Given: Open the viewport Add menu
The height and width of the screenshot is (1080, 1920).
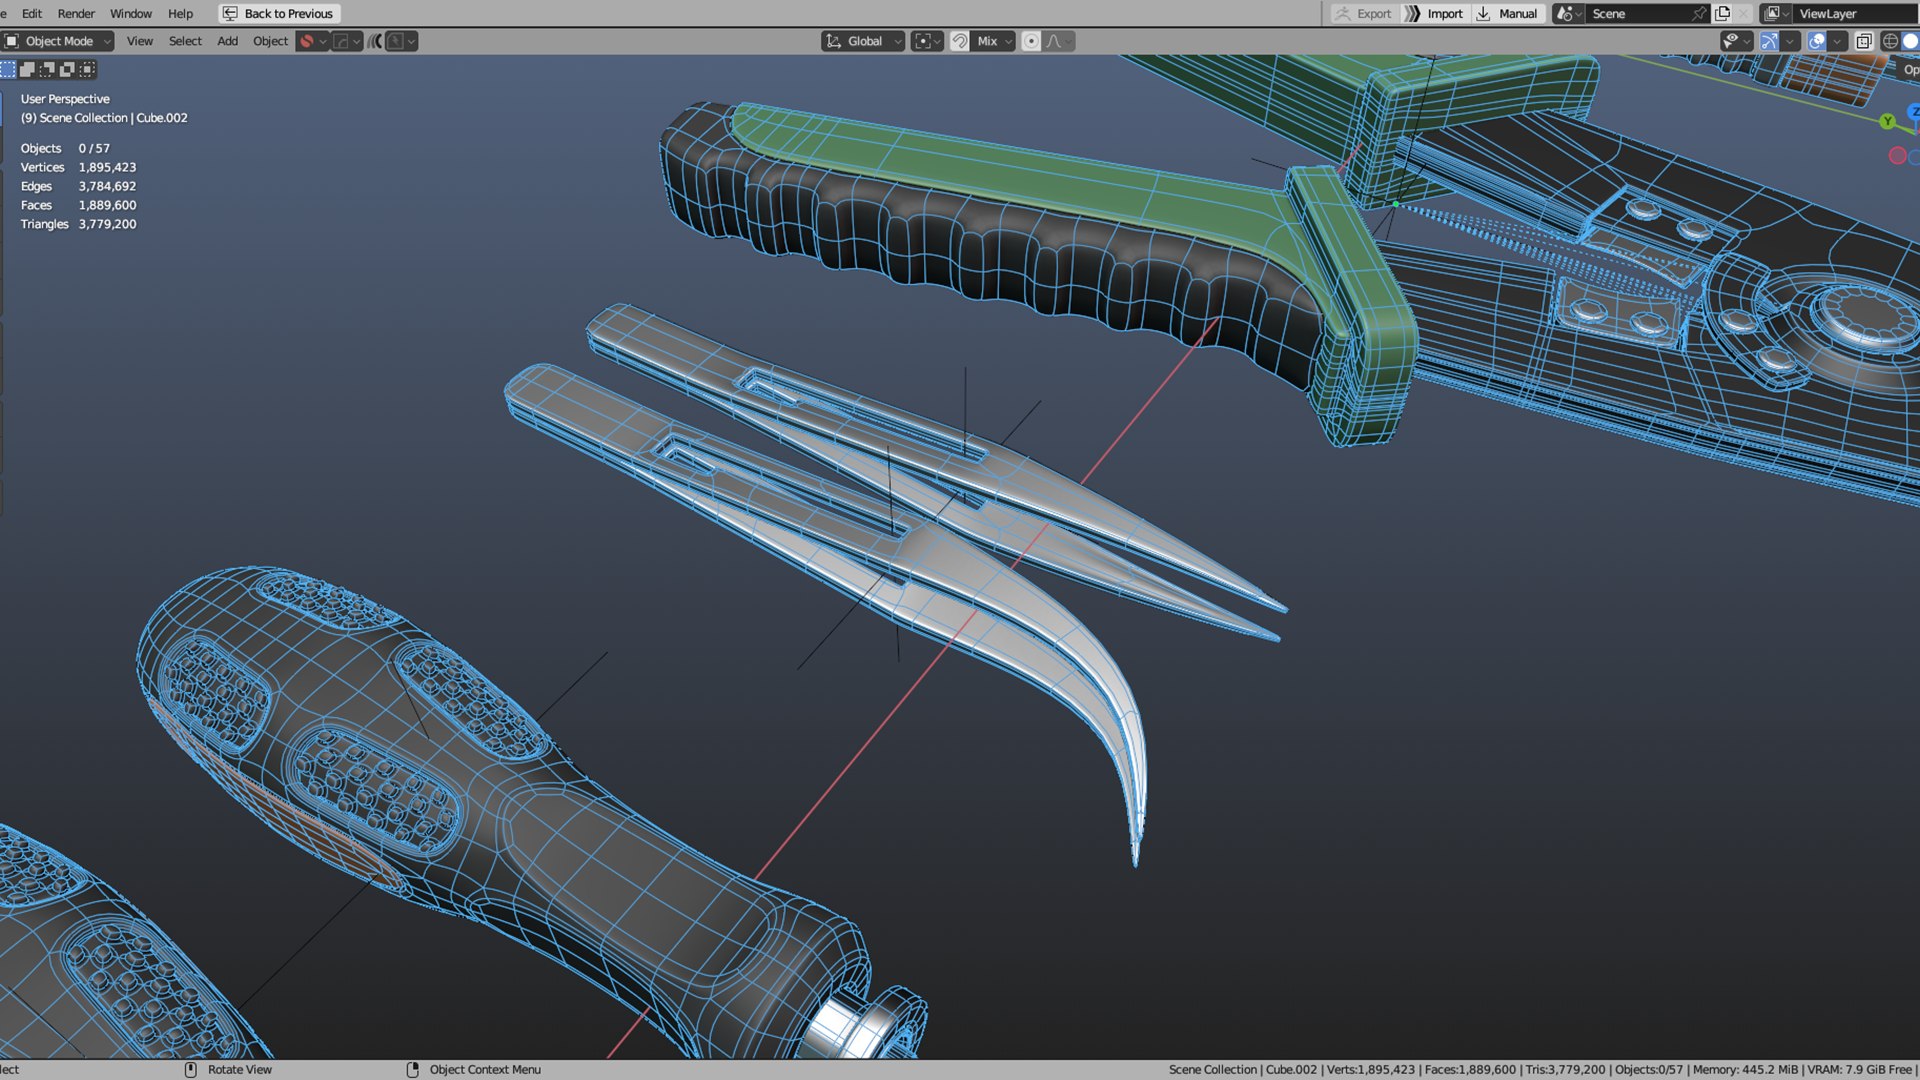Looking at the screenshot, I should [228, 41].
